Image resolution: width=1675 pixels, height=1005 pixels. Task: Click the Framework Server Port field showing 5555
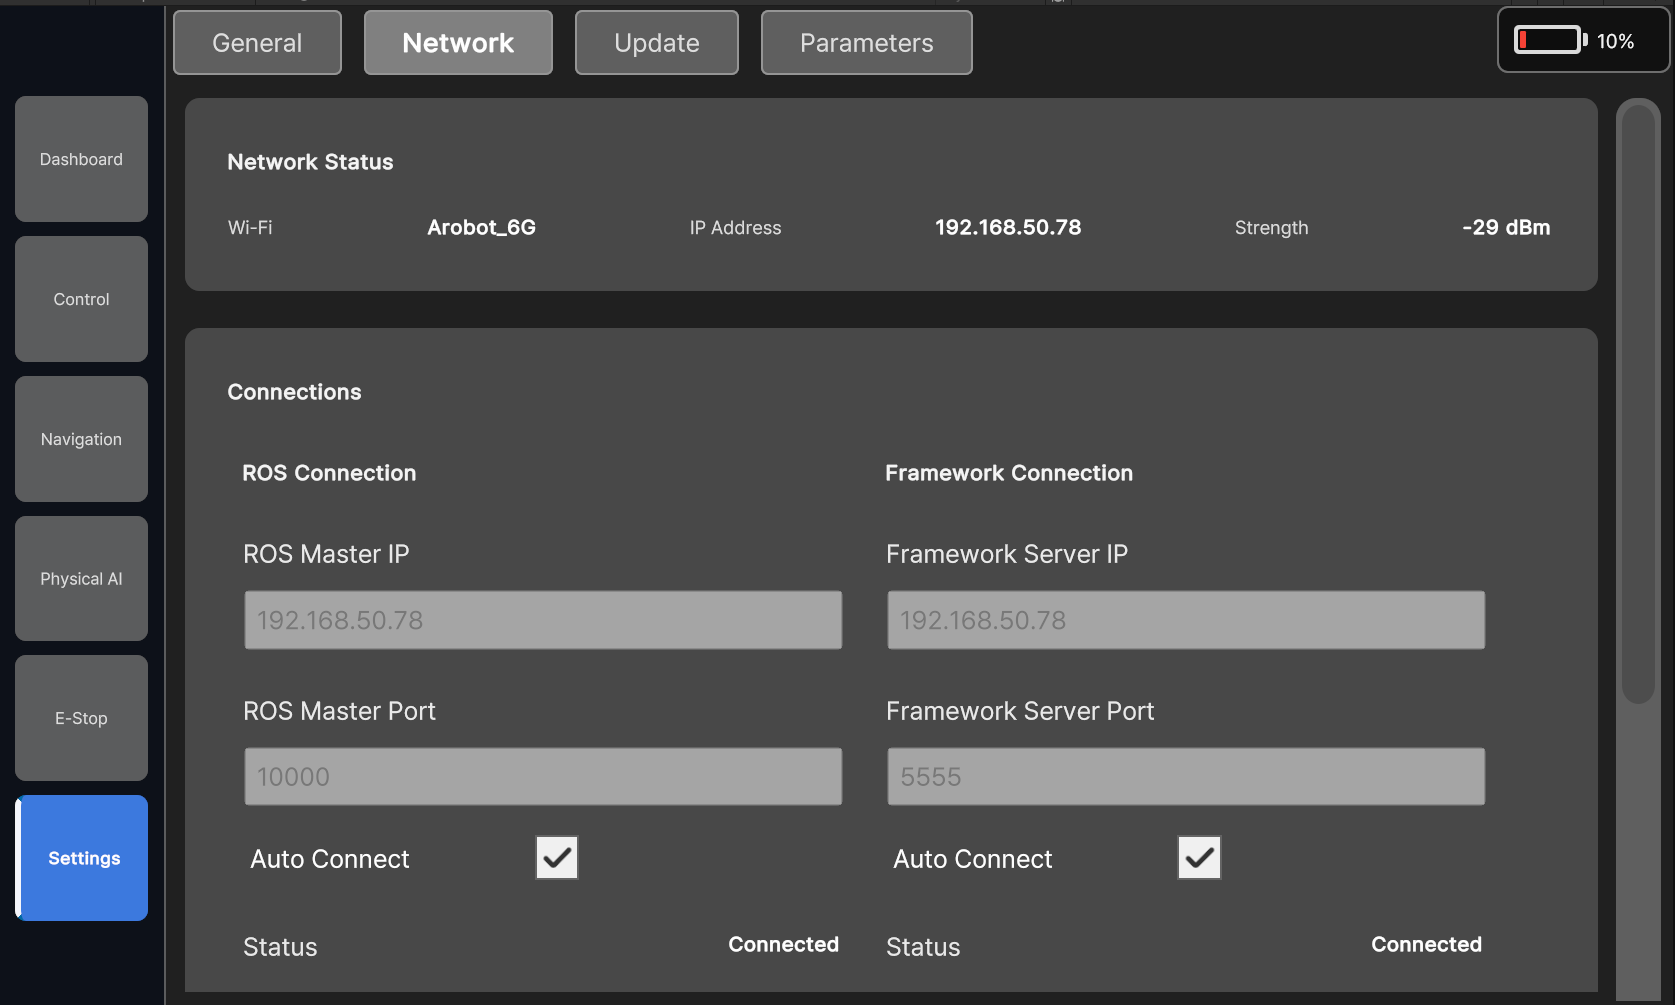(x=1185, y=776)
